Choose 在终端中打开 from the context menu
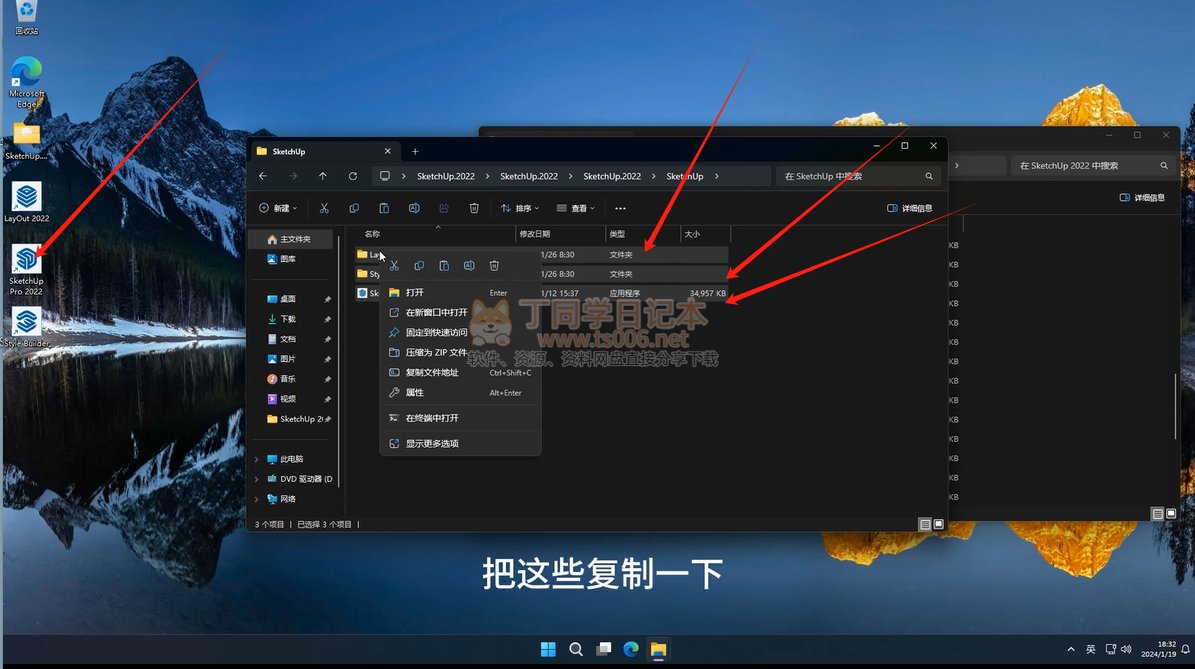This screenshot has height=669, width=1195. [x=460, y=418]
